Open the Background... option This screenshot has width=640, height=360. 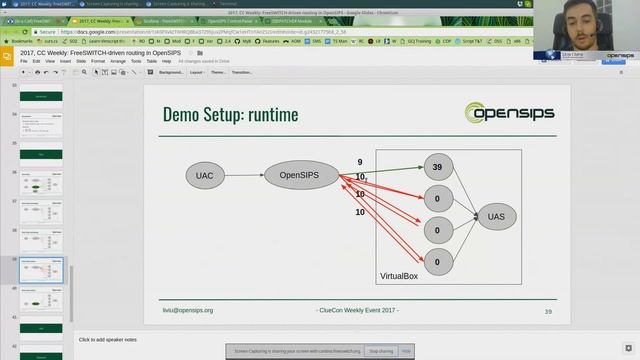click(x=171, y=72)
